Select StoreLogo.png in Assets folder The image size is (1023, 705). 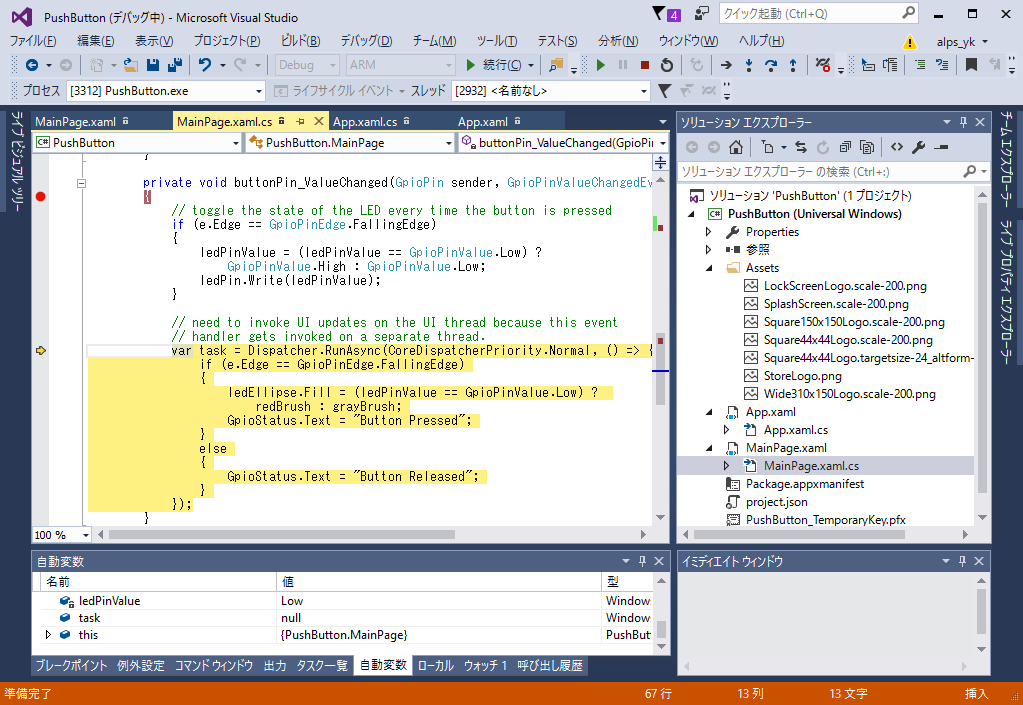pos(802,376)
